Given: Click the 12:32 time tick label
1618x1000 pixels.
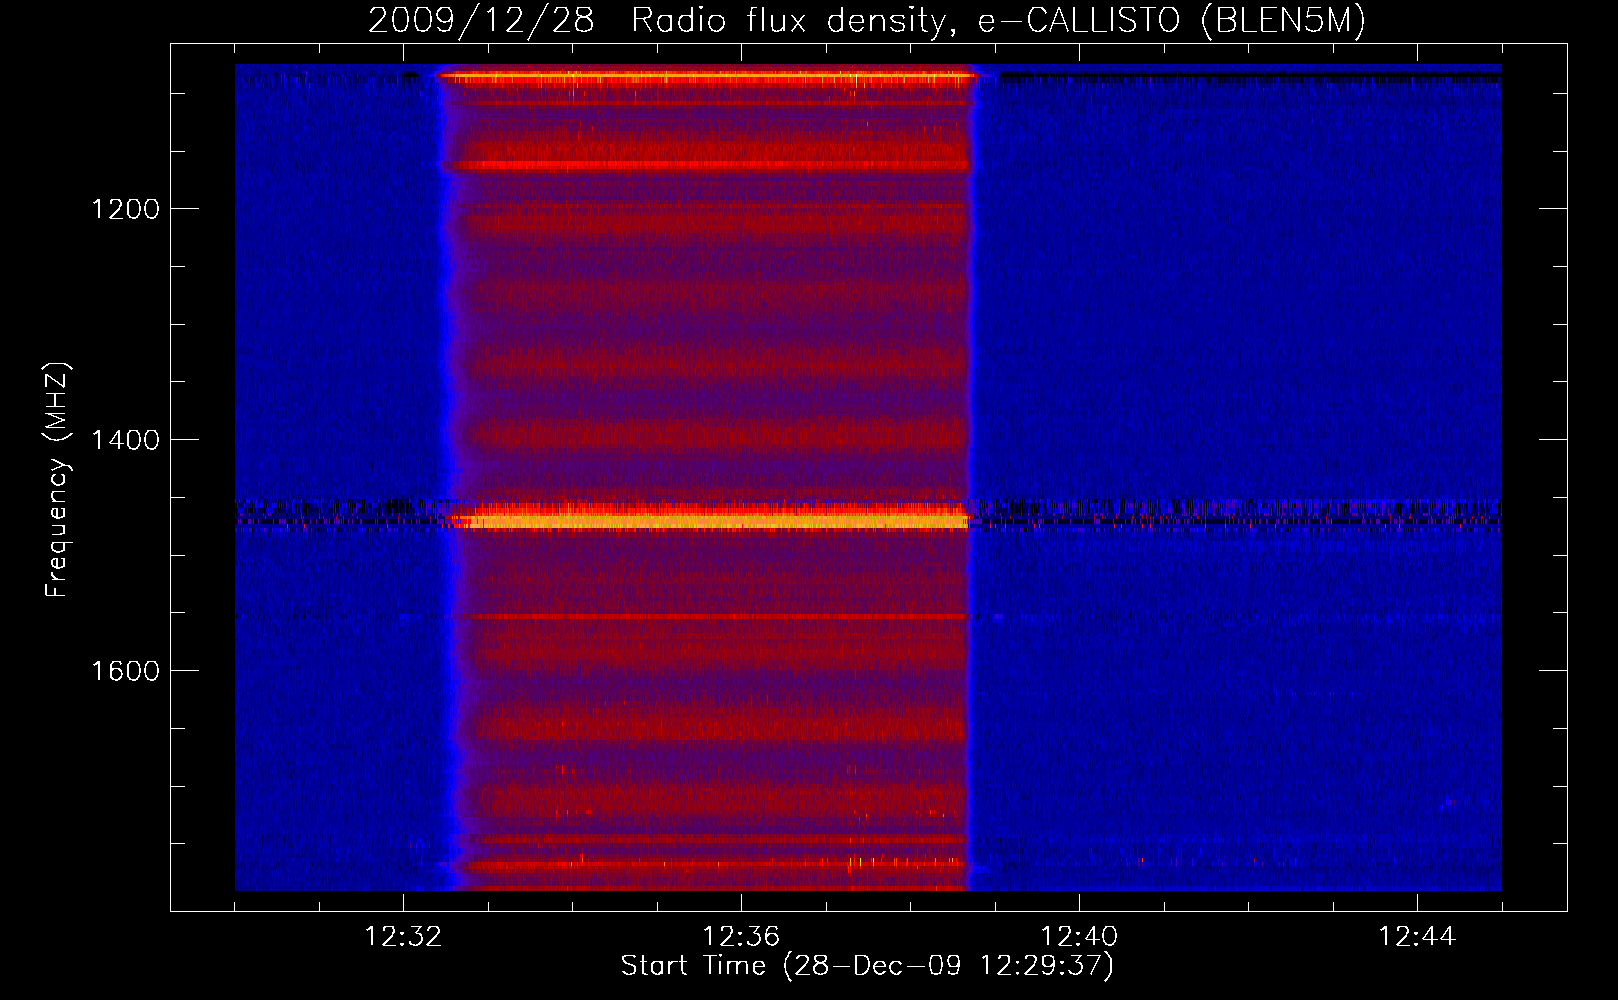Looking at the screenshot, I should click(x=403, y=937).
